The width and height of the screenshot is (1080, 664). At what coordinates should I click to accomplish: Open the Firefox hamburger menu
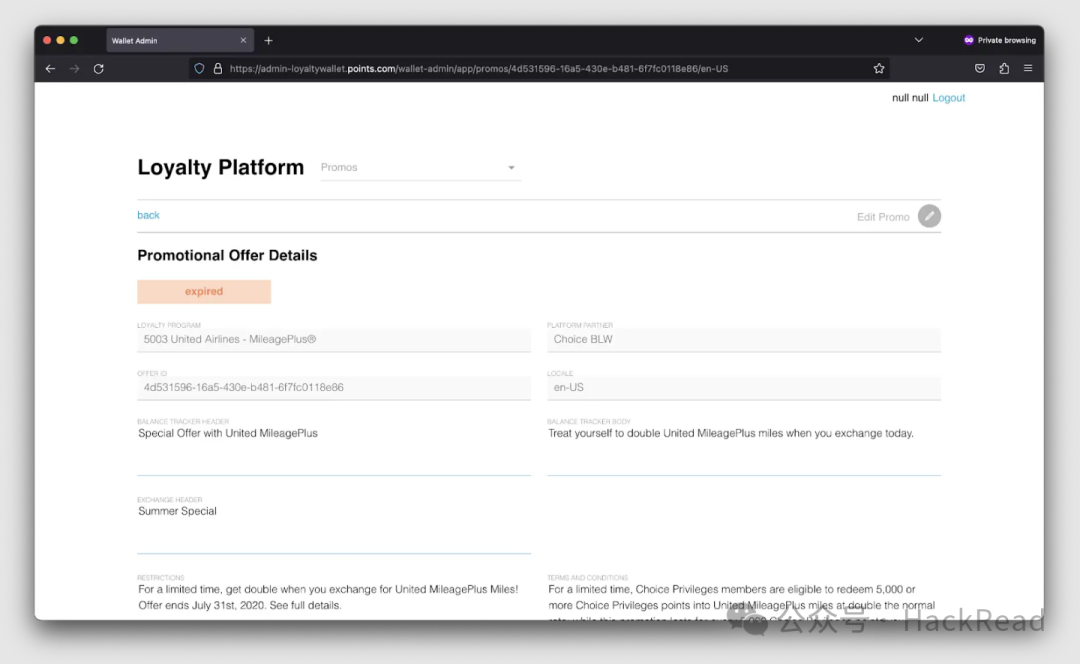click(1028, 68)
